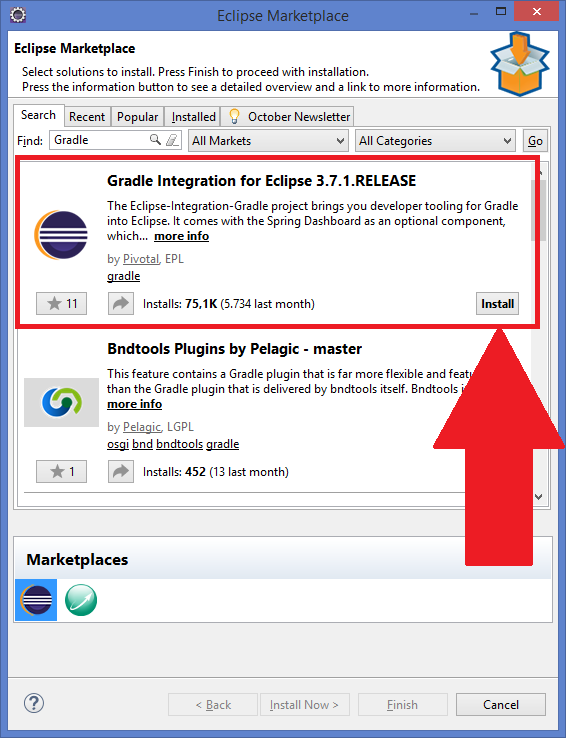Click the gradle tag under Pivotal entry

coord(123,276)
